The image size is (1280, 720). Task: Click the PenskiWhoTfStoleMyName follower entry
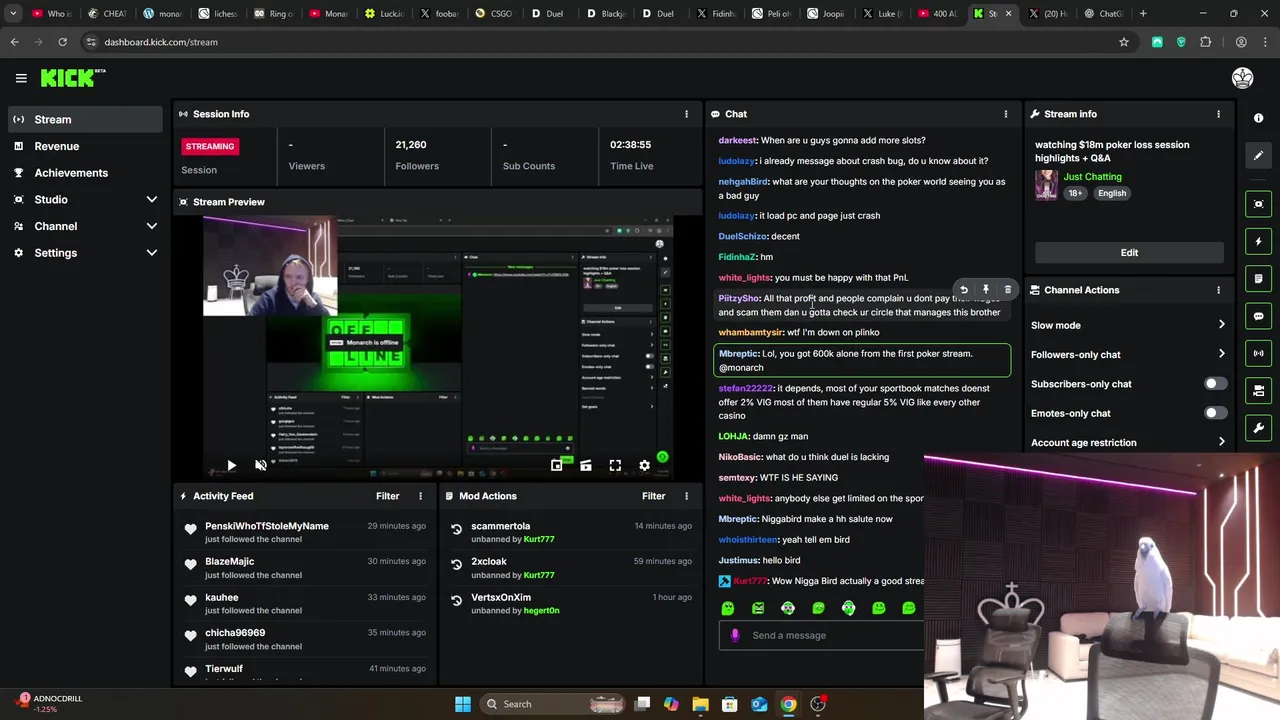point(305,532)
